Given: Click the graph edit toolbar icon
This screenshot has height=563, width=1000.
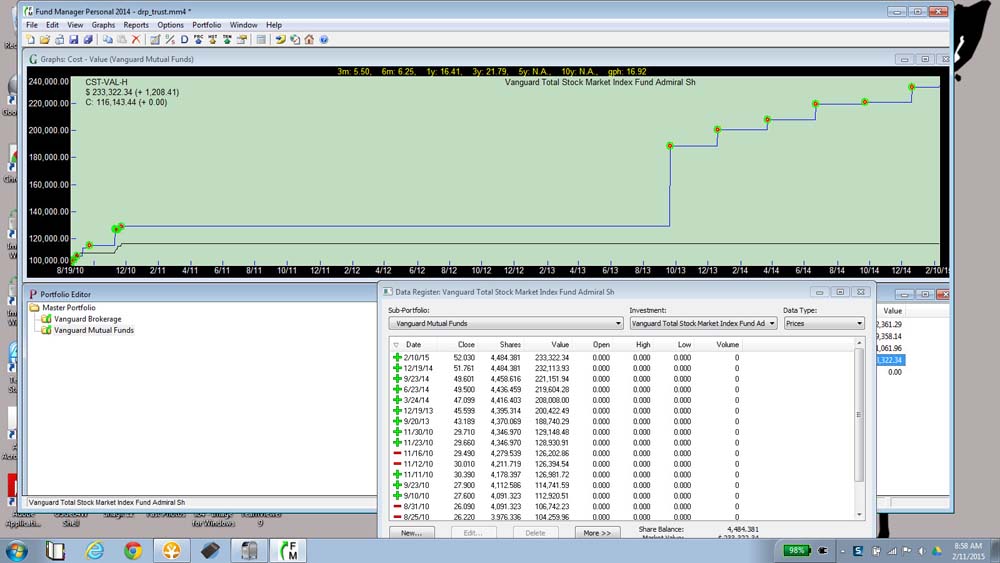Looking at the screenshot, I should [x=155, y=40].
